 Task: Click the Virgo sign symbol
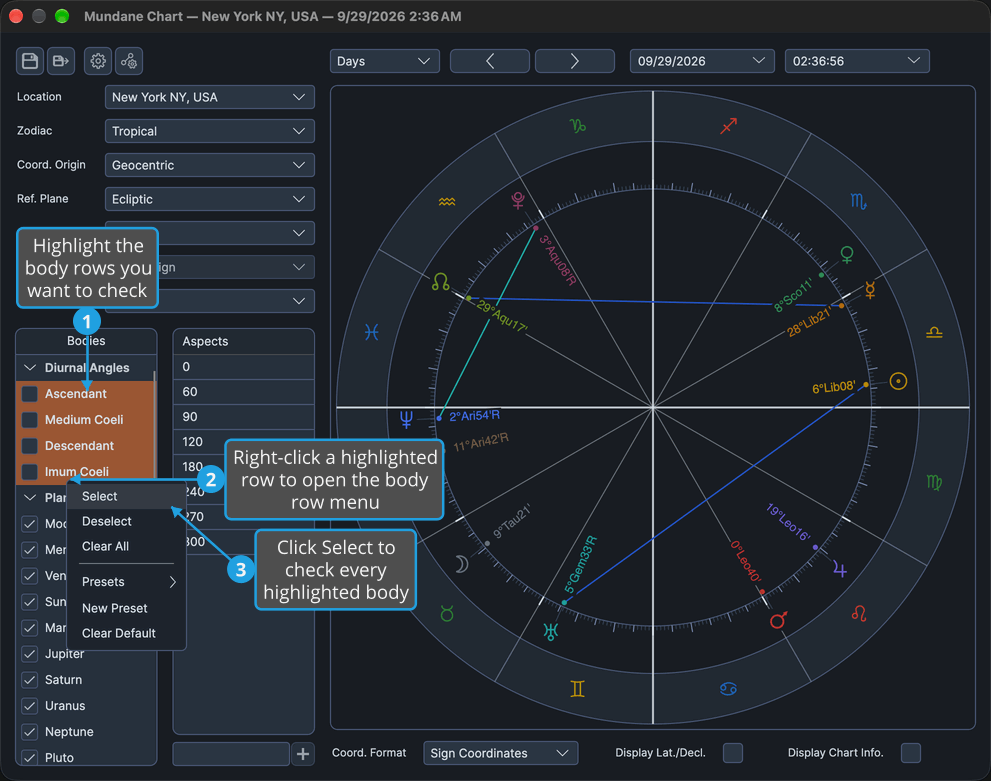[x=934, y=483]
